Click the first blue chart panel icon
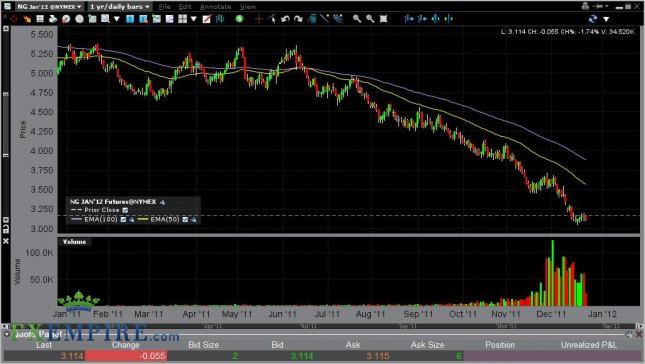 point(130,19)
